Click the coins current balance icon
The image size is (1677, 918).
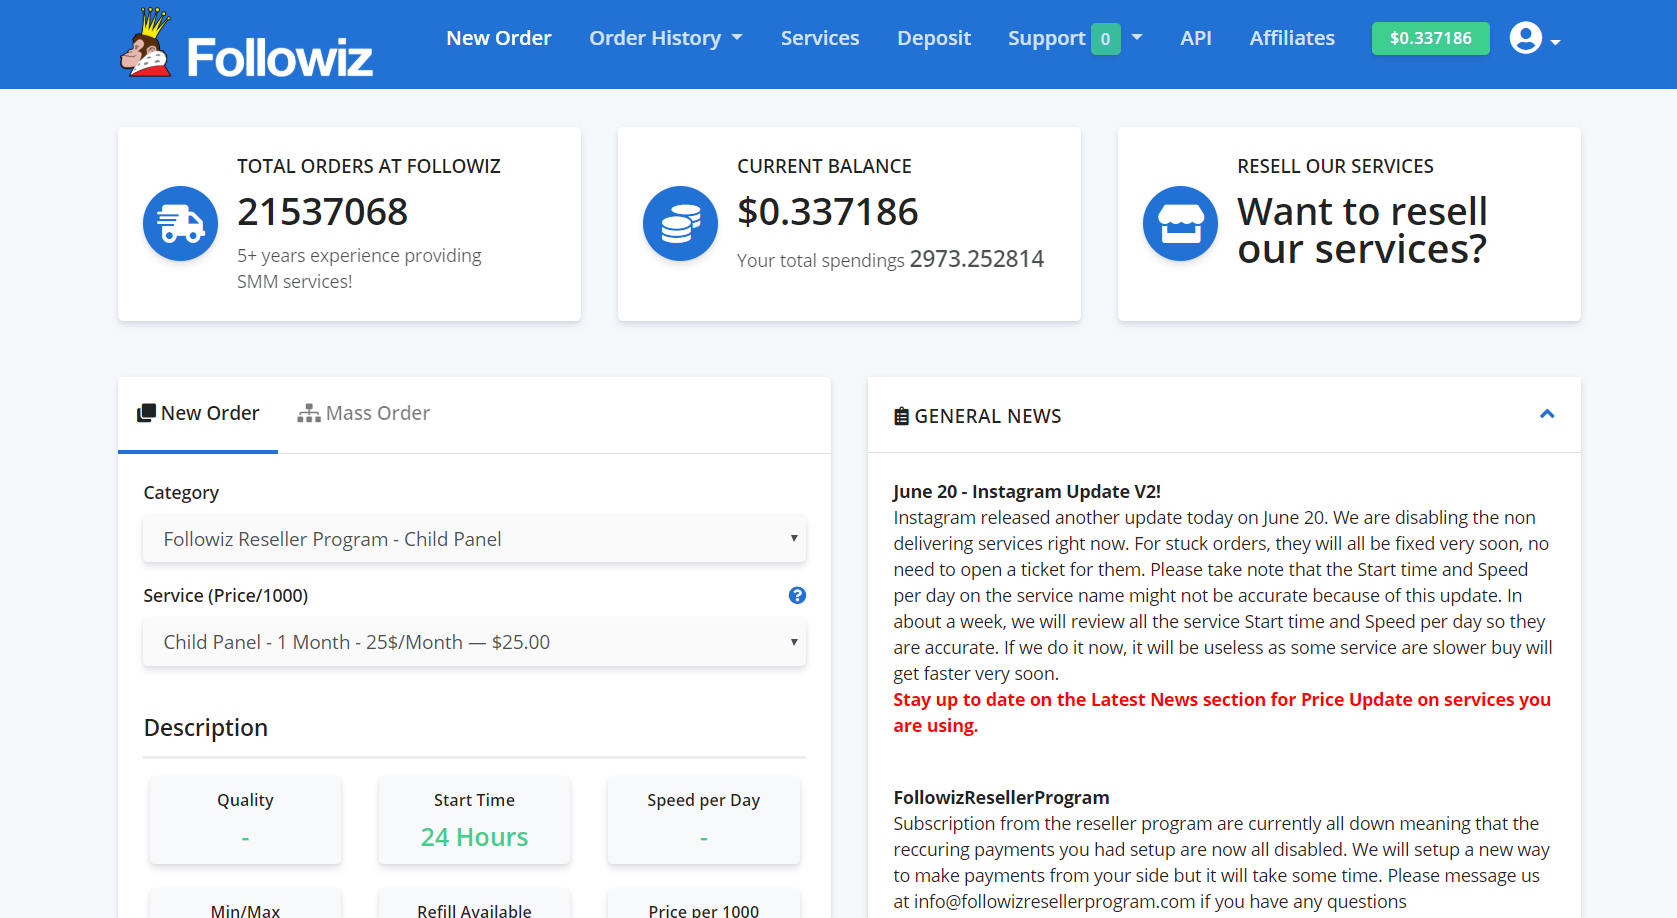pos(680,223)
